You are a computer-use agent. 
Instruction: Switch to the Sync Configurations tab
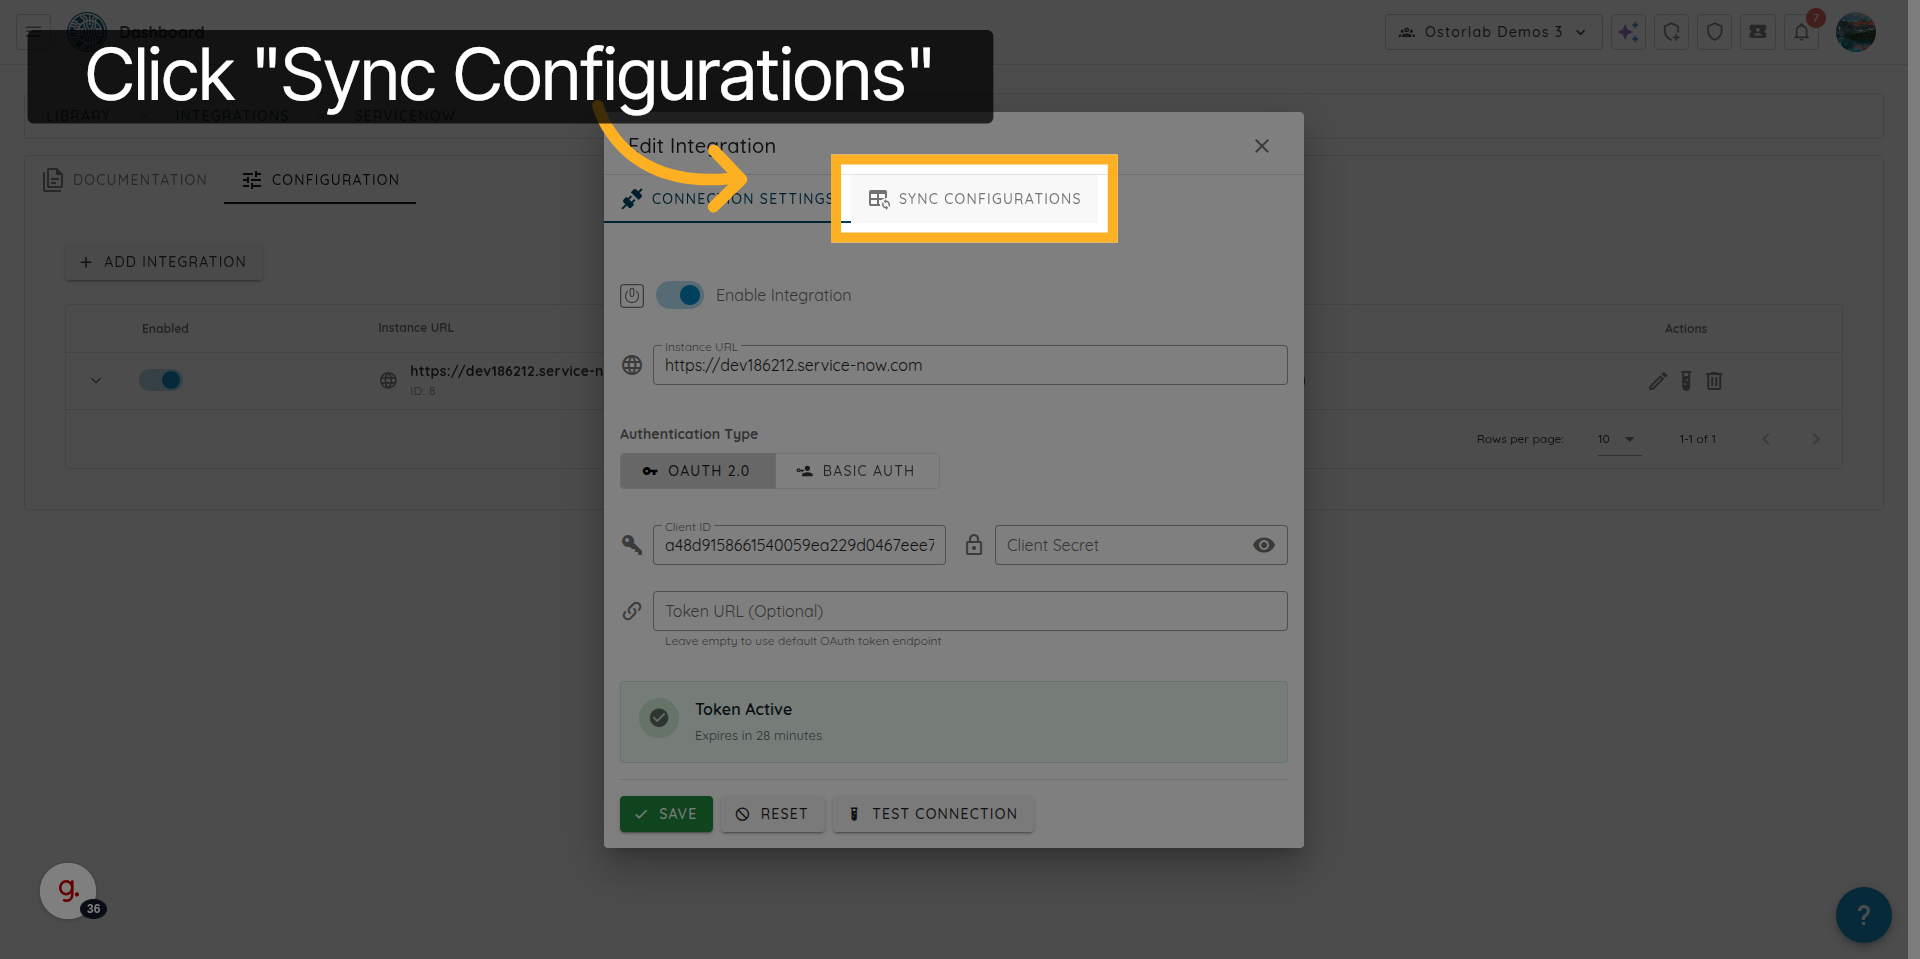coord(974,198)
